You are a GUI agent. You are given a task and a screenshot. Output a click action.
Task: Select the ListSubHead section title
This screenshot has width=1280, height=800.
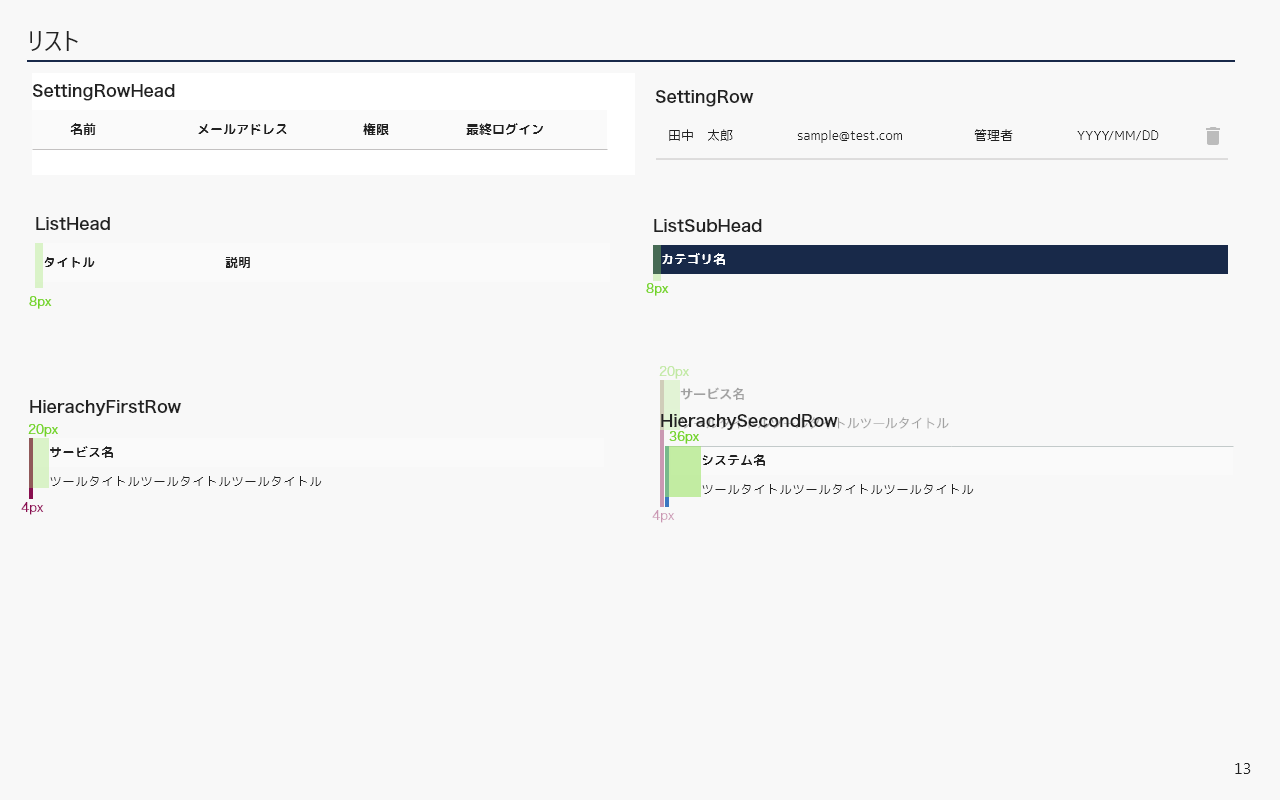[x=707, y=226]
